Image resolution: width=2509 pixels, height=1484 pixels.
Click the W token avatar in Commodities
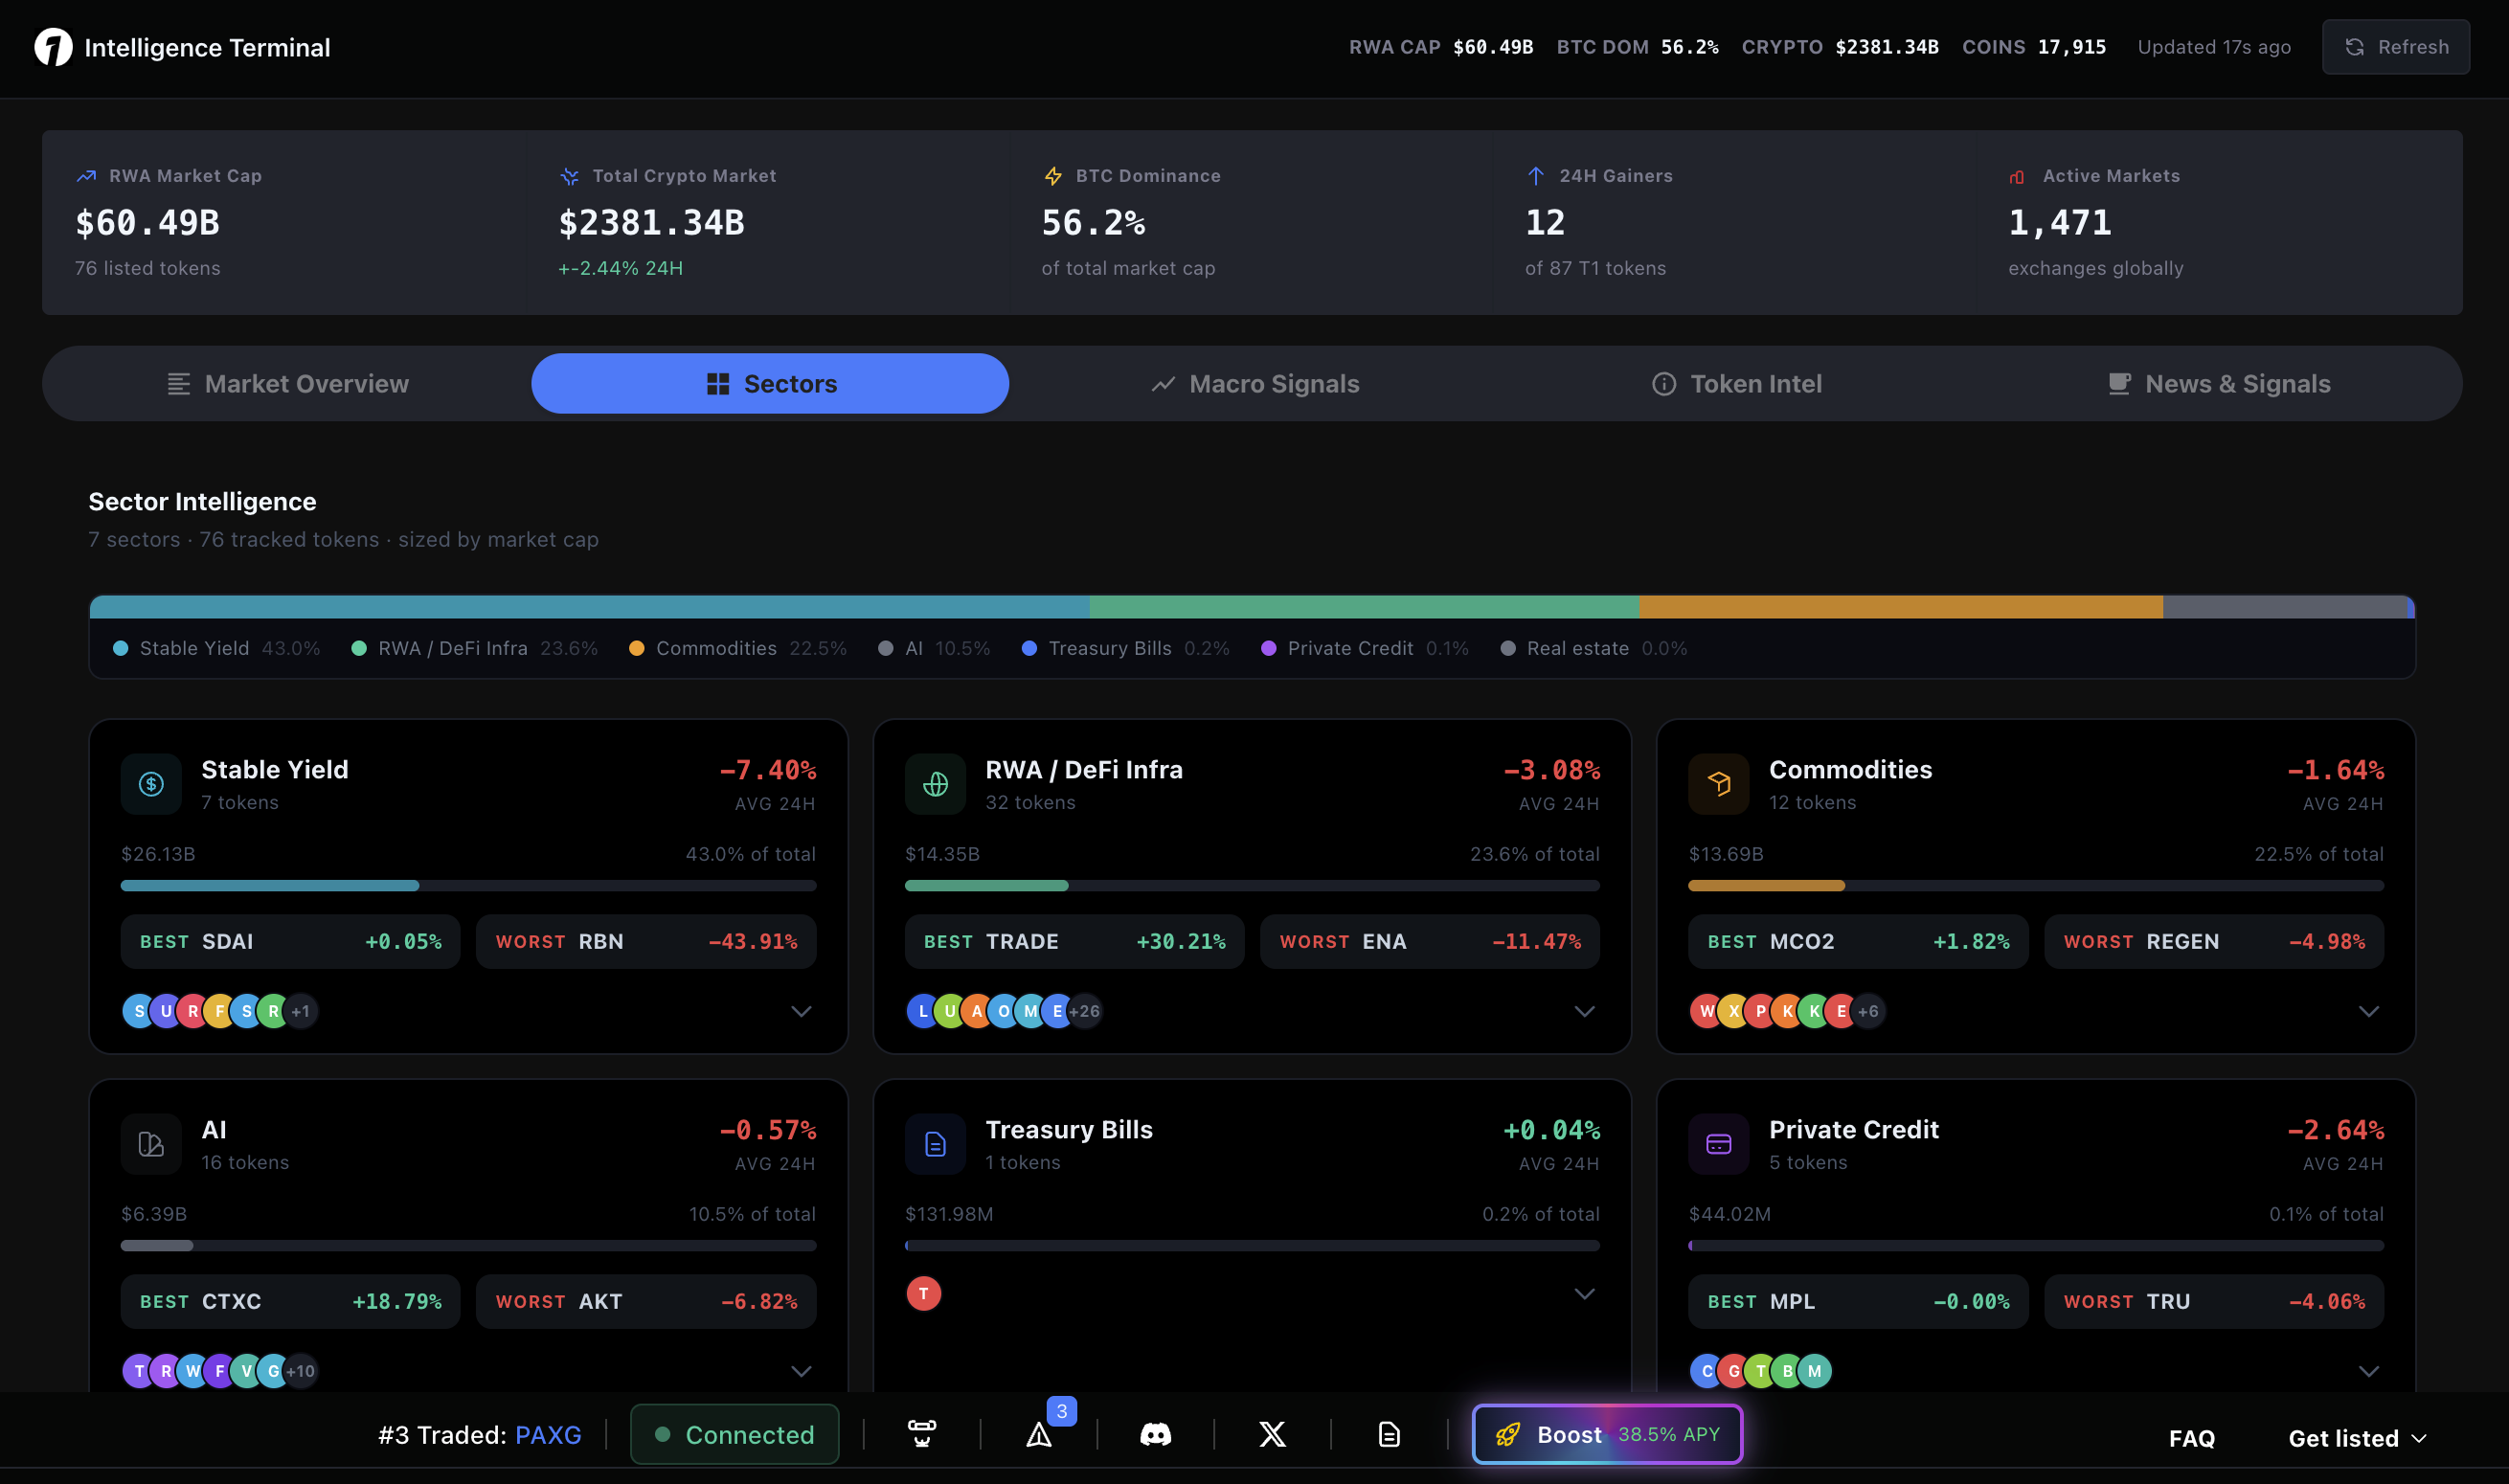(1707, 1011)
